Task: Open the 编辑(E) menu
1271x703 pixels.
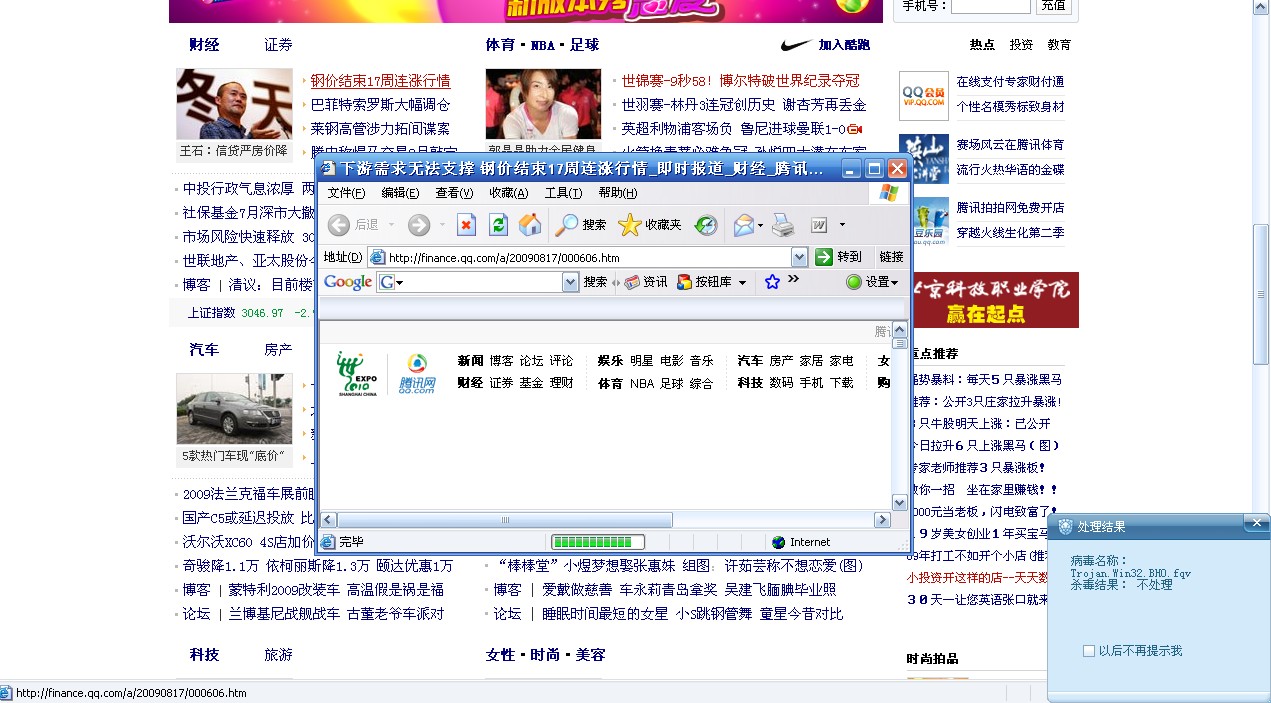Action: (400, 193)
